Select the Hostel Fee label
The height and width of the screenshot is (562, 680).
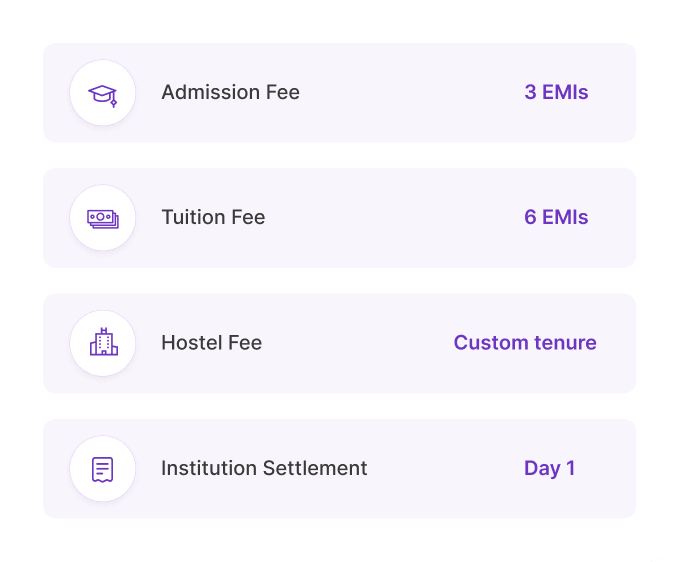tap(212, 343)
